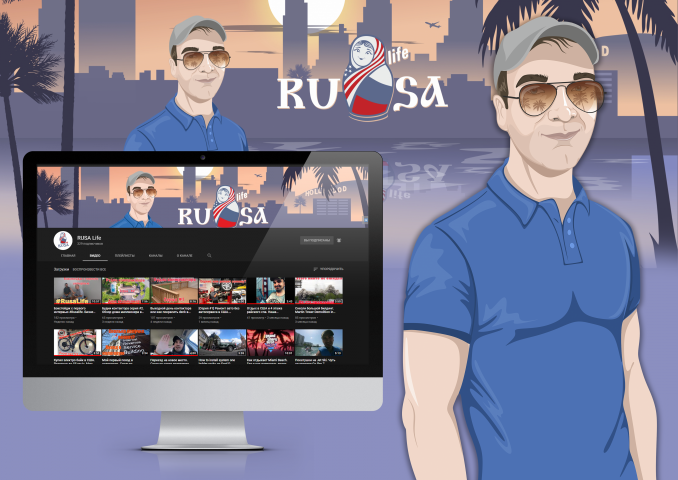Open the man at Miami water thumbnail
678x480 pixels.
(x=319, y=342)
